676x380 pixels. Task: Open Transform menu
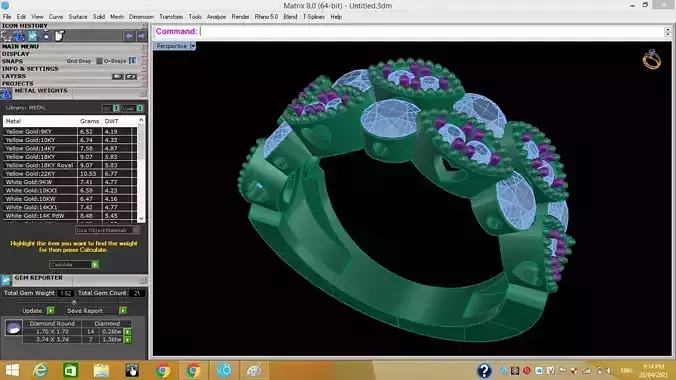tap(171, 17)
